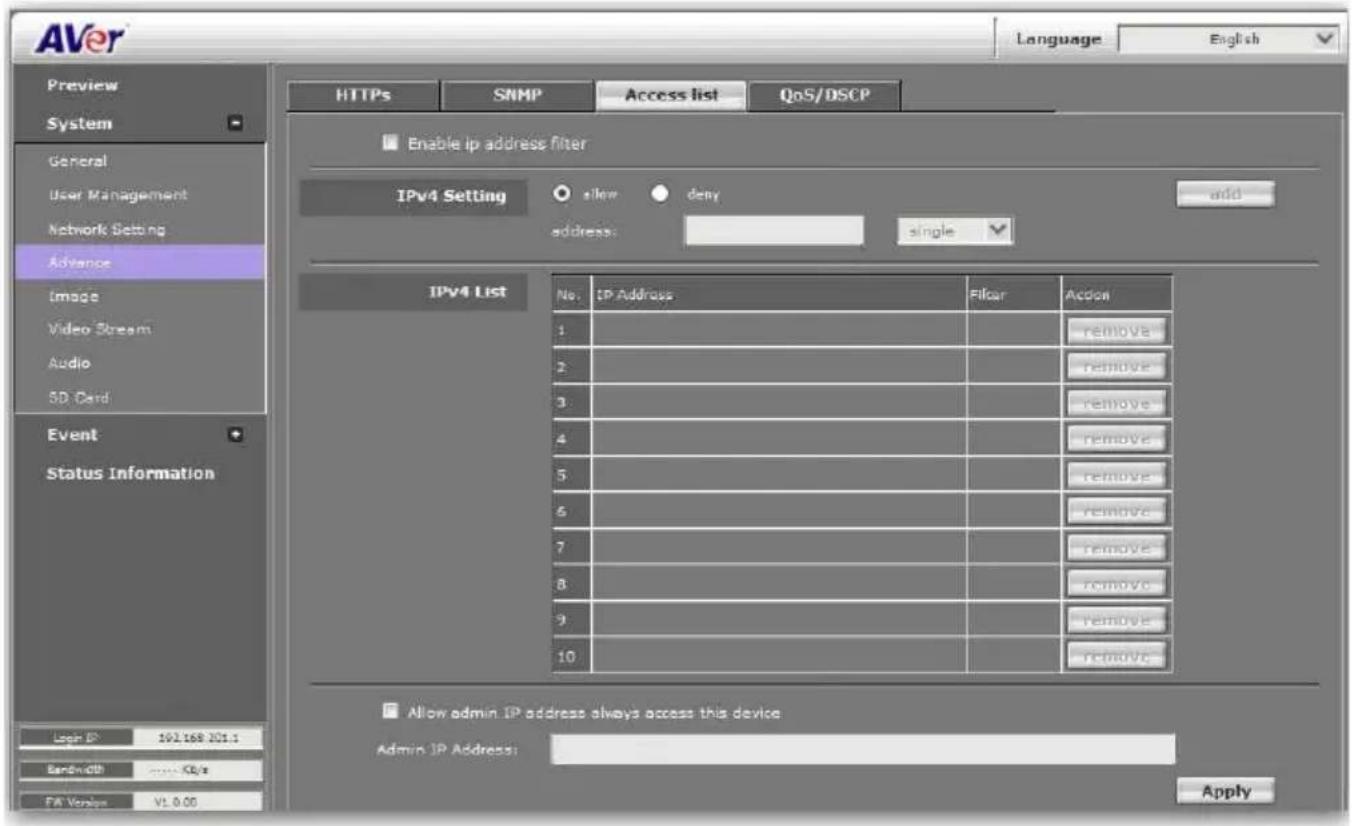Remove entry number 10 from IPv4 list
Image resolution: width=1356 pixels, height=826 pixels.
point(1116,656)
